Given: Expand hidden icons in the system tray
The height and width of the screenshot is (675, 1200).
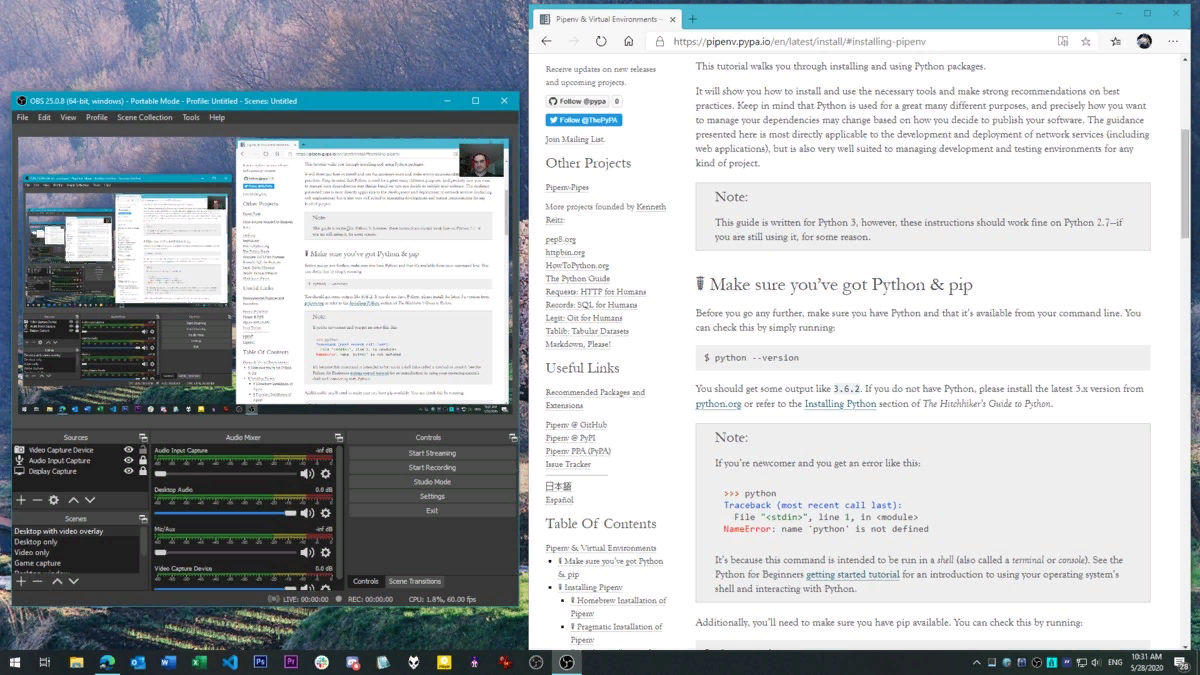Looking at the screenshot, I should coord(977,662).
